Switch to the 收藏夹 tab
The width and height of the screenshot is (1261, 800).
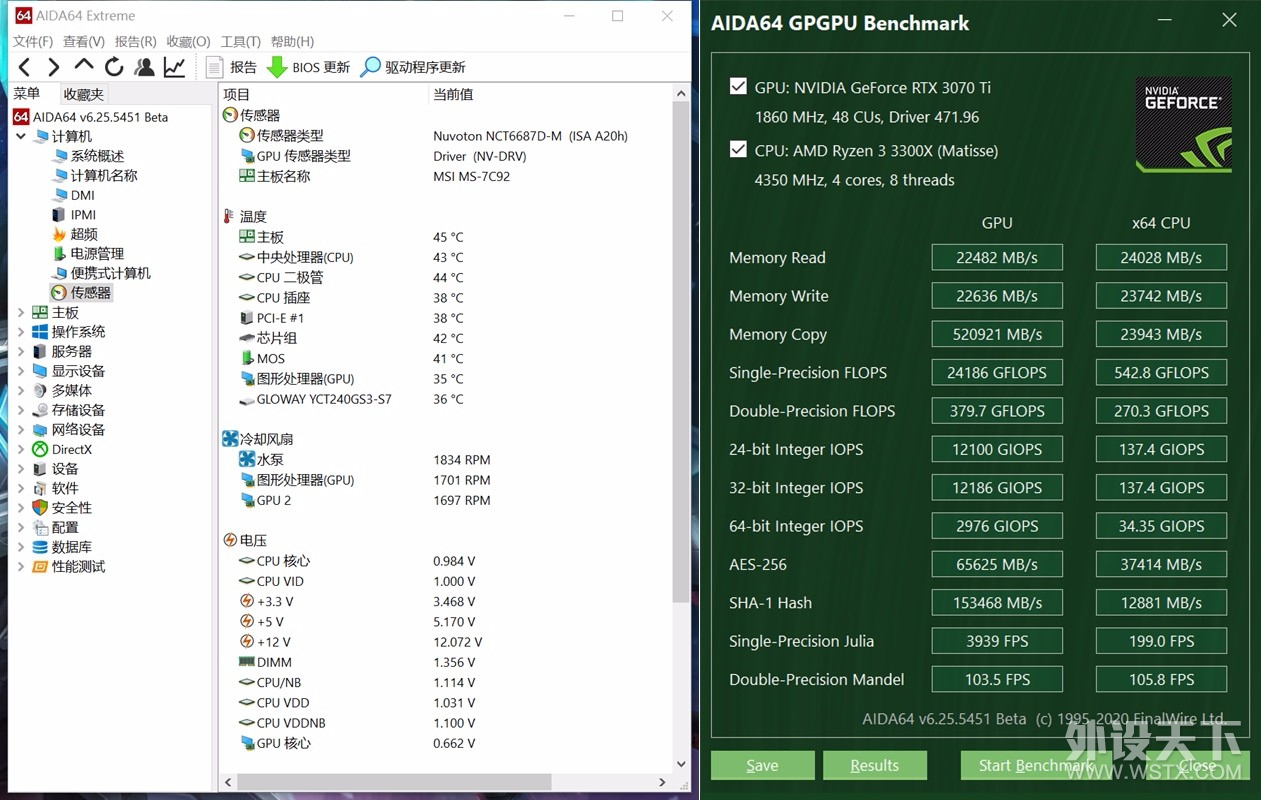pyautogui.click(x=83, y=94)
